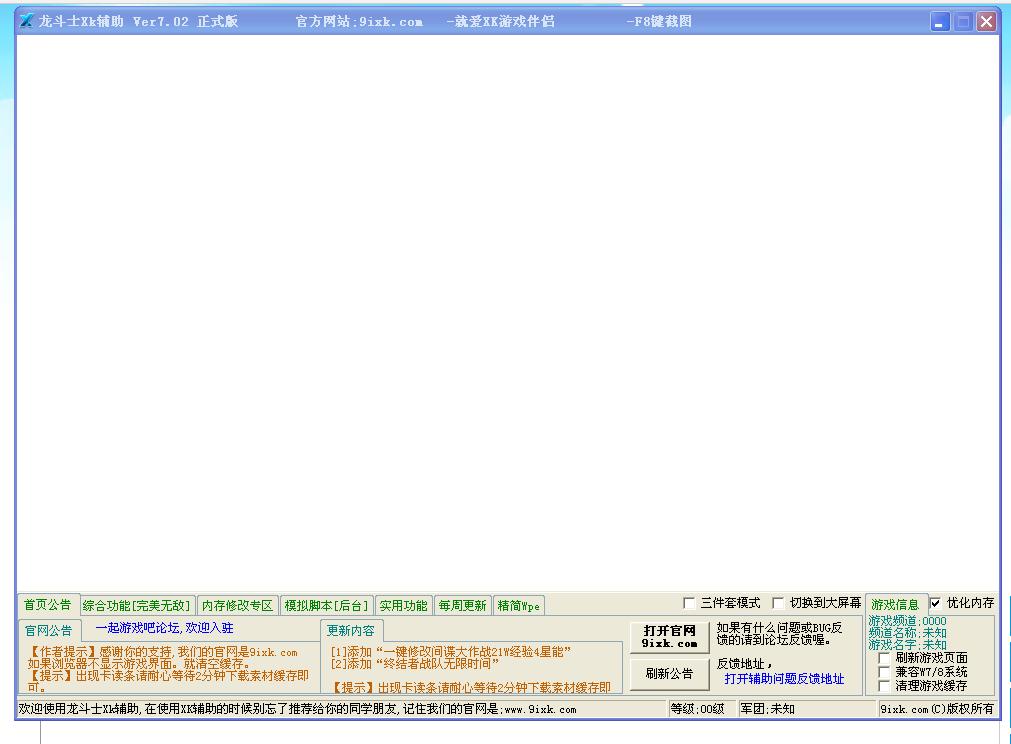The image size is (1011, 744).
Task: Switch to the 首页公告 tab
Action: coord(48,605)
